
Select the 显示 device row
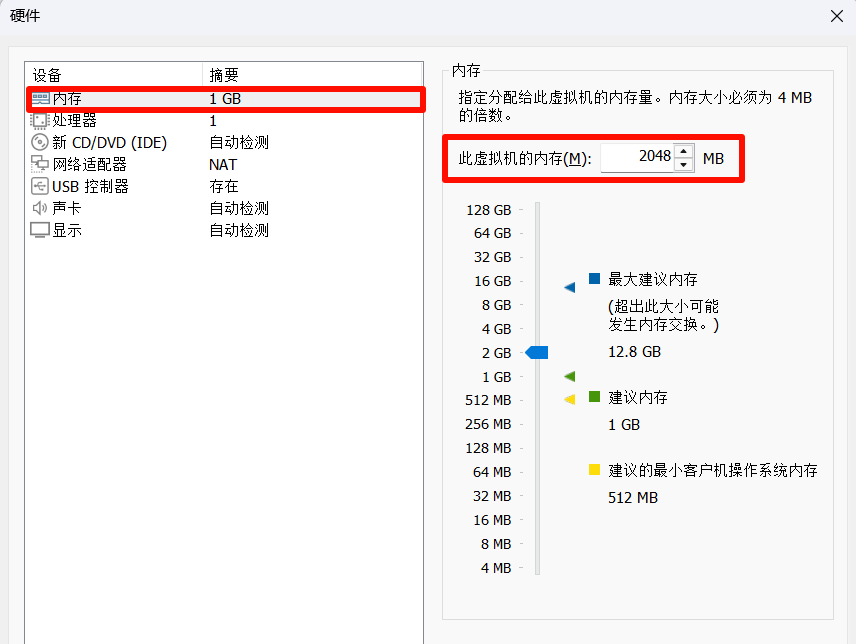click(x=224, y=230)
